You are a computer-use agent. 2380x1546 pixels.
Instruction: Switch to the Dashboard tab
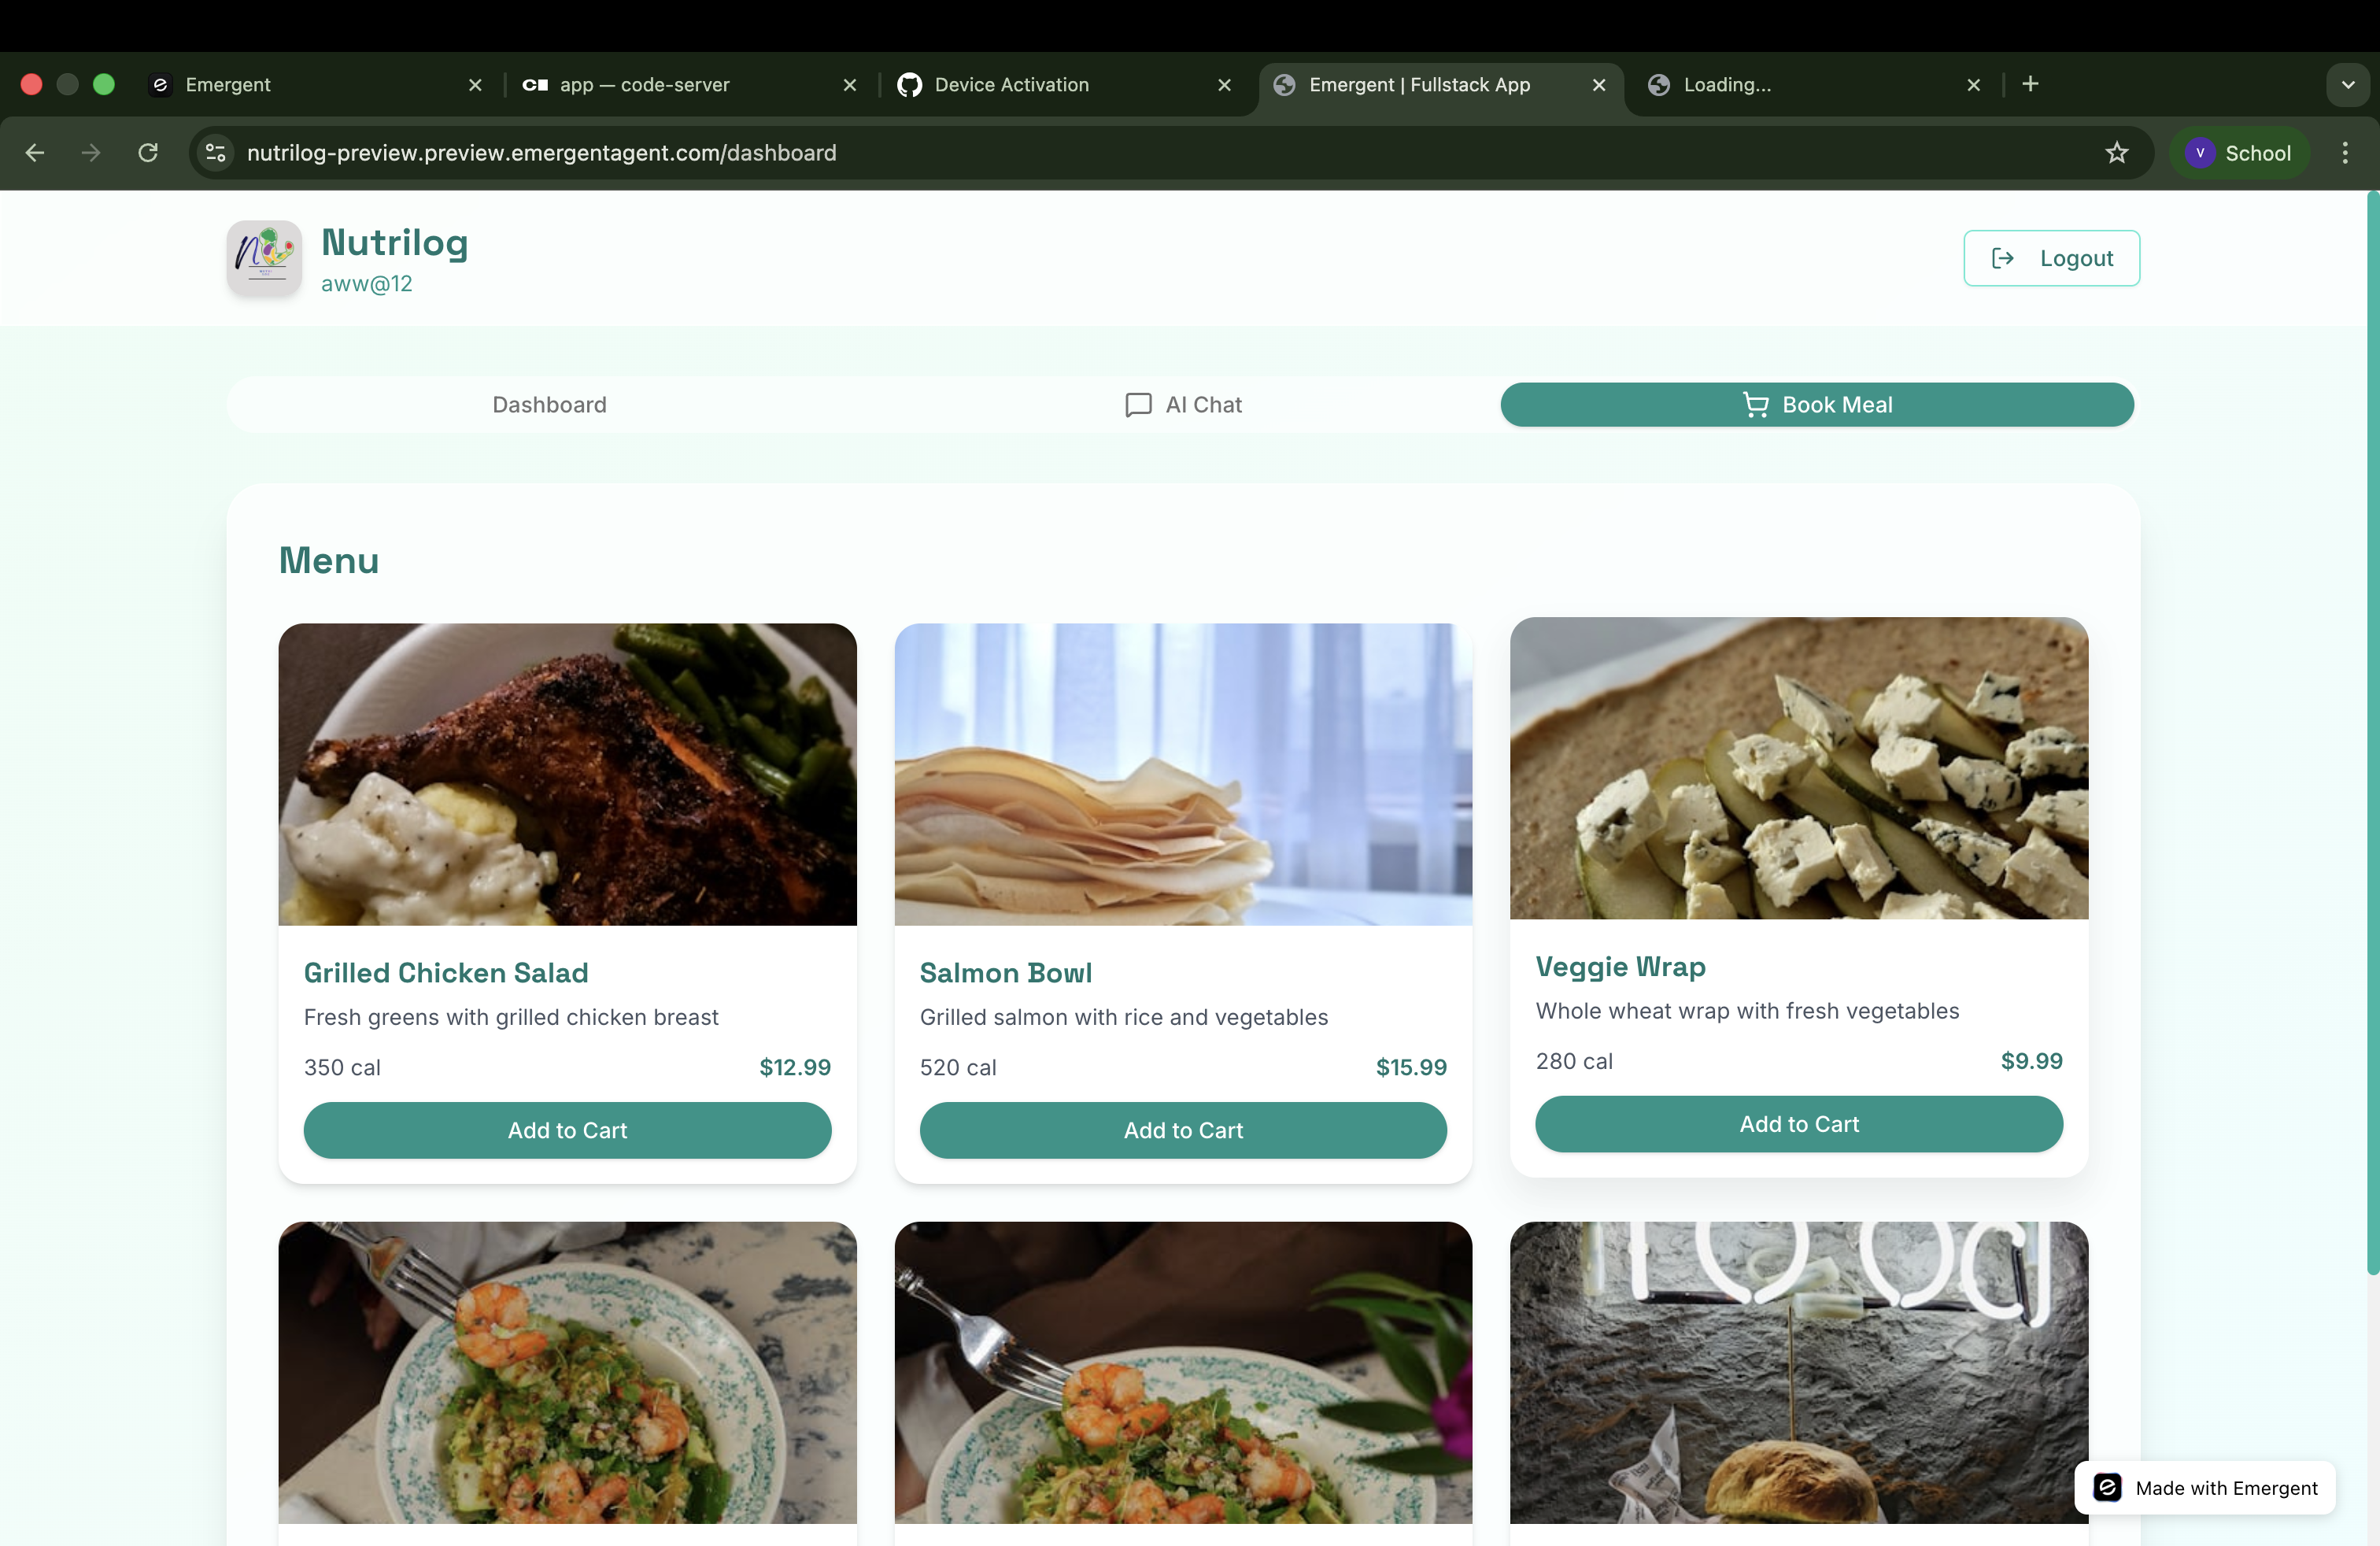[549, 405]
